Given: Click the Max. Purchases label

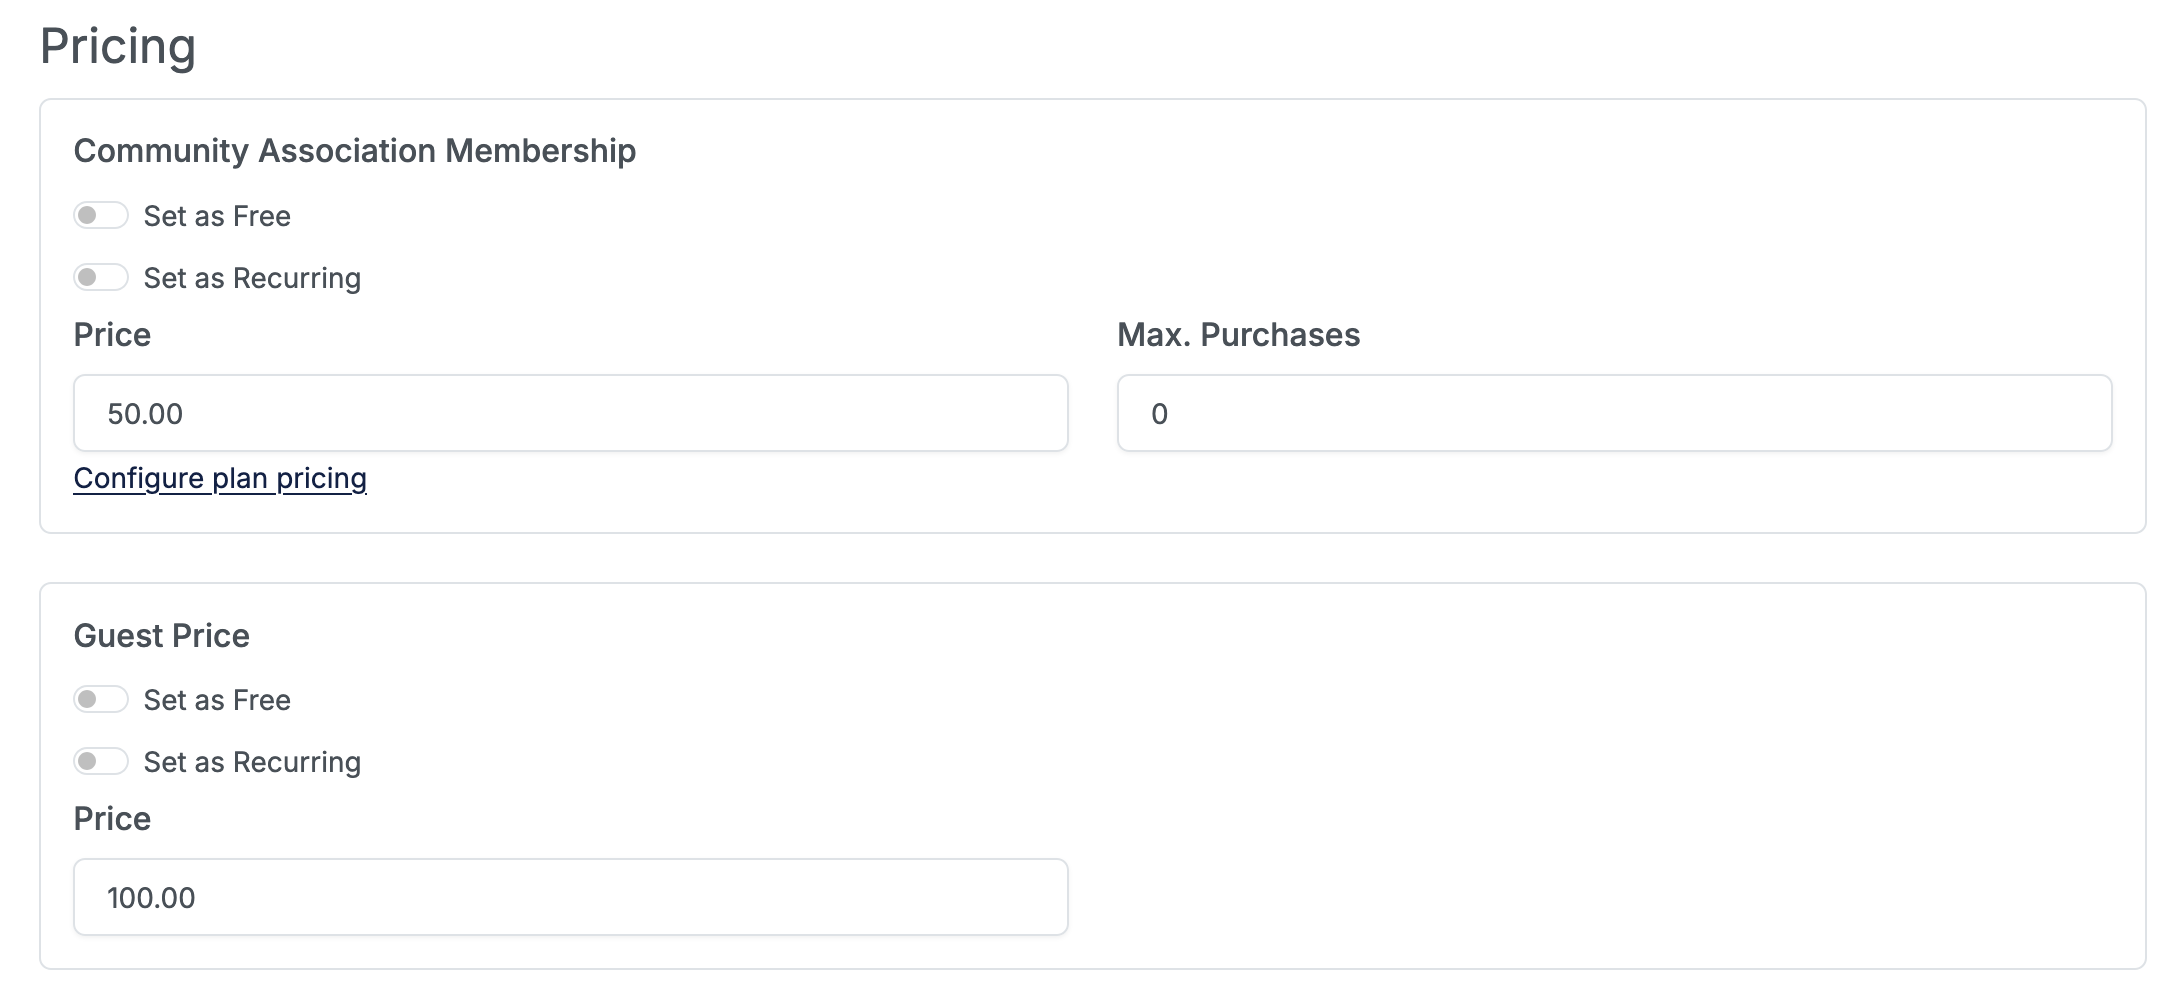Looking at the screenshot, I should click(x=1238, y=335).
